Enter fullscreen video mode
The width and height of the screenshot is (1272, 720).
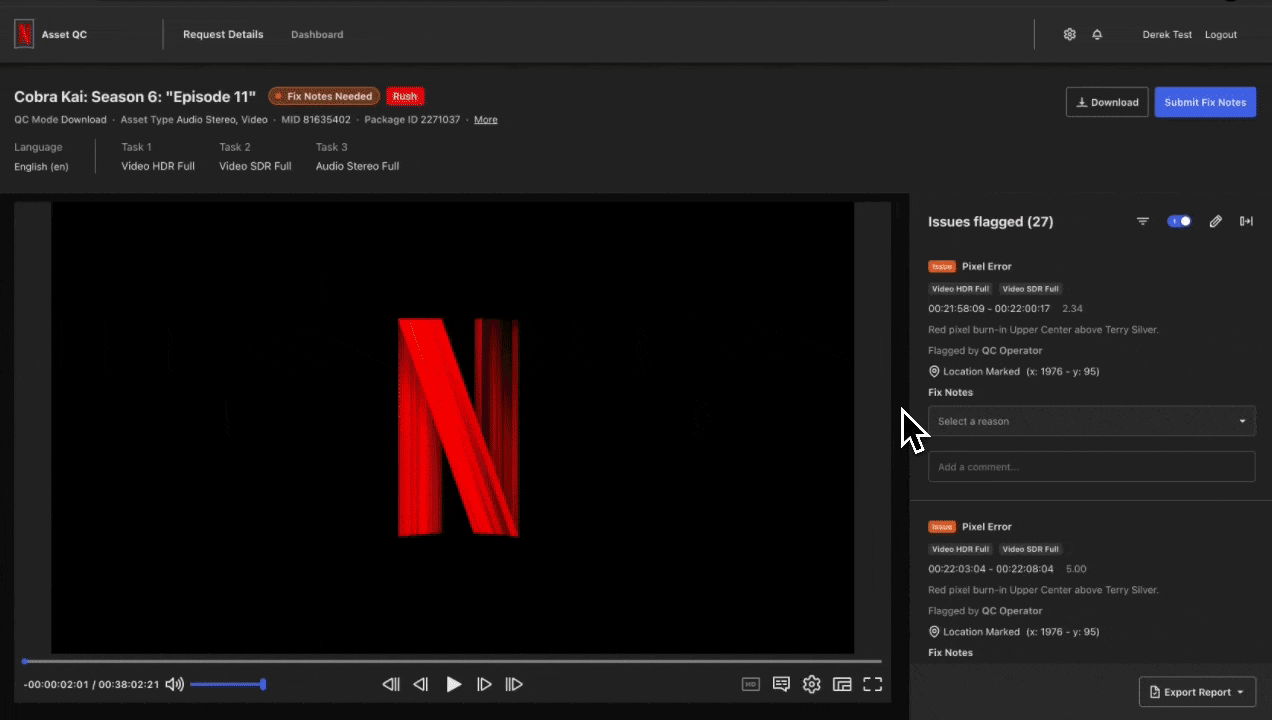point(873,684)
